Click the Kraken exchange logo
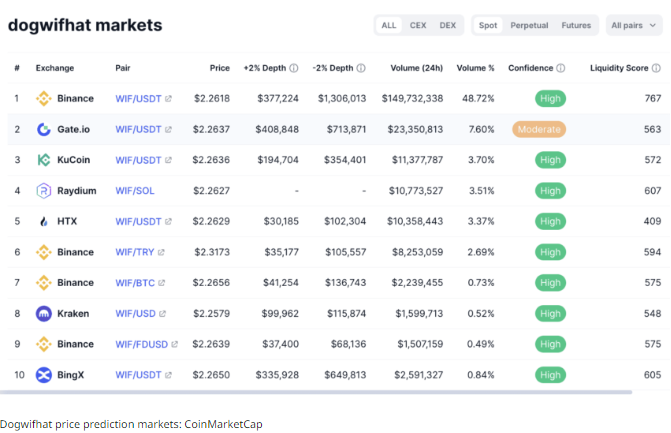 [44, 313]
